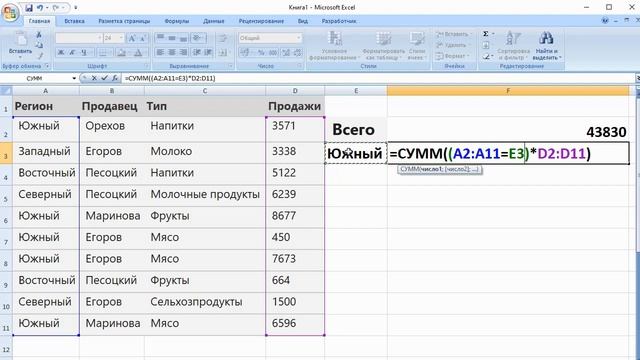
Task: Expand the formula bar at right end
Action: pyautogui.click(x=638, y=78)
